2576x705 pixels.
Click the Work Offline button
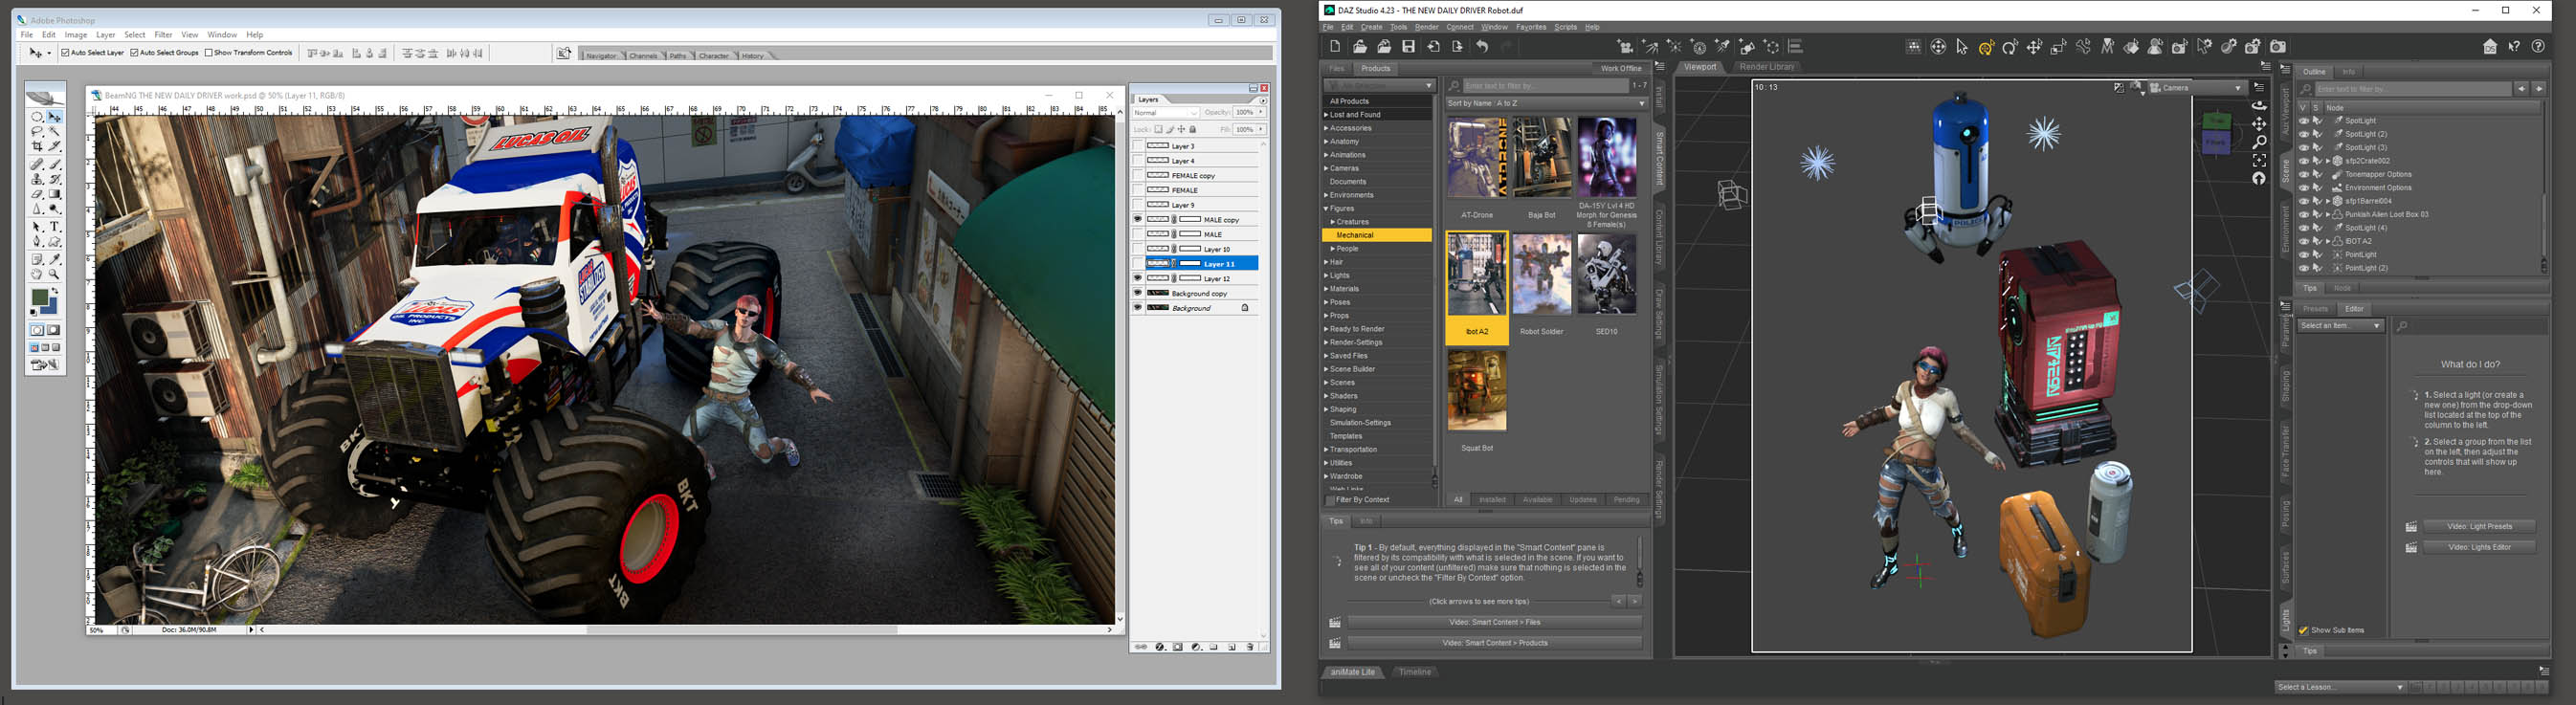[x=1621, y=69]
